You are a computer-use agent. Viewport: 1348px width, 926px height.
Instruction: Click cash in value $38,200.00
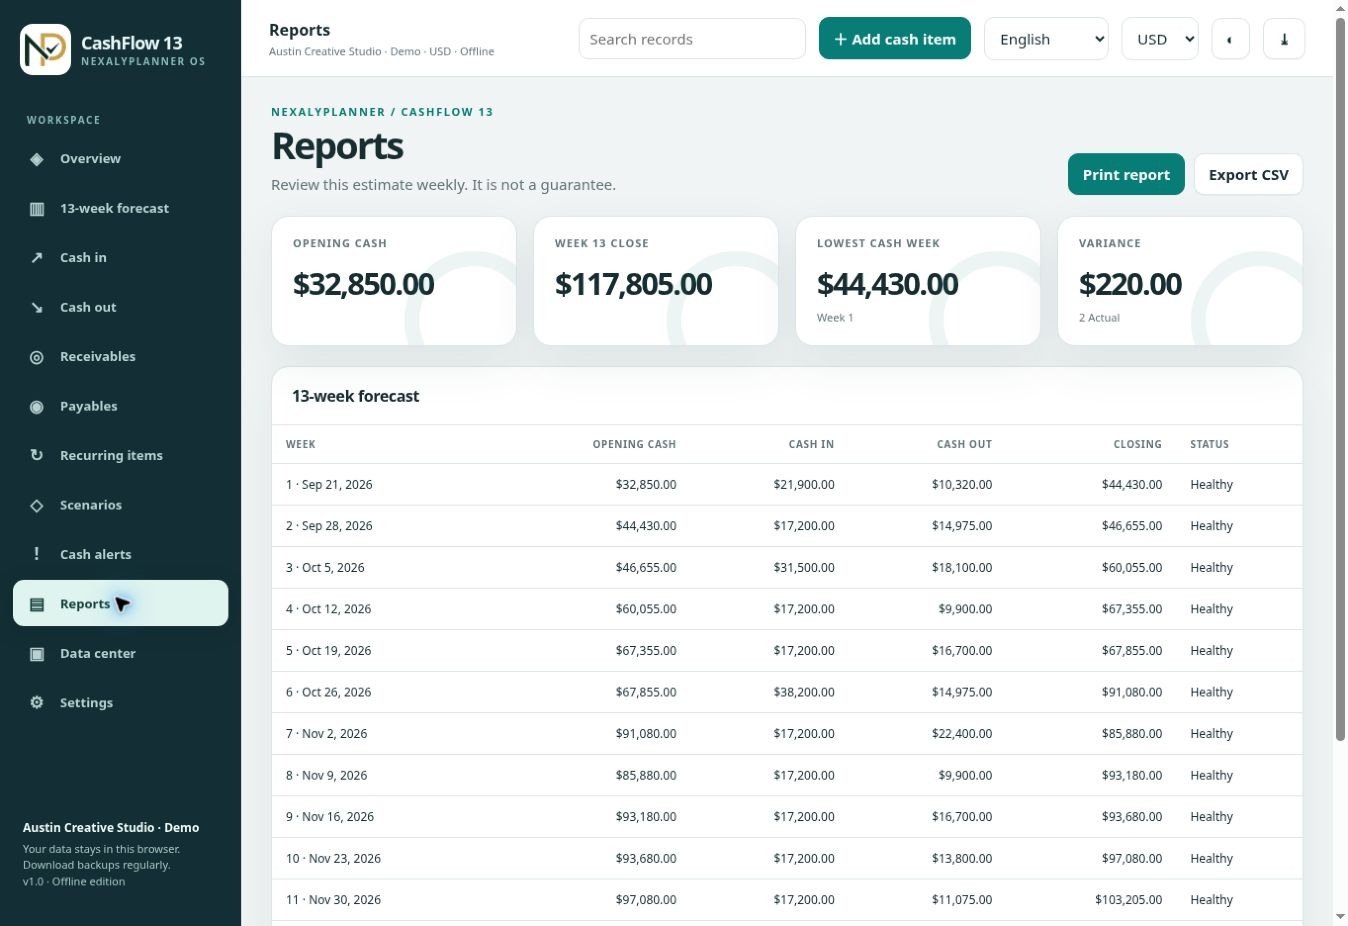click(x=803, y=692)
